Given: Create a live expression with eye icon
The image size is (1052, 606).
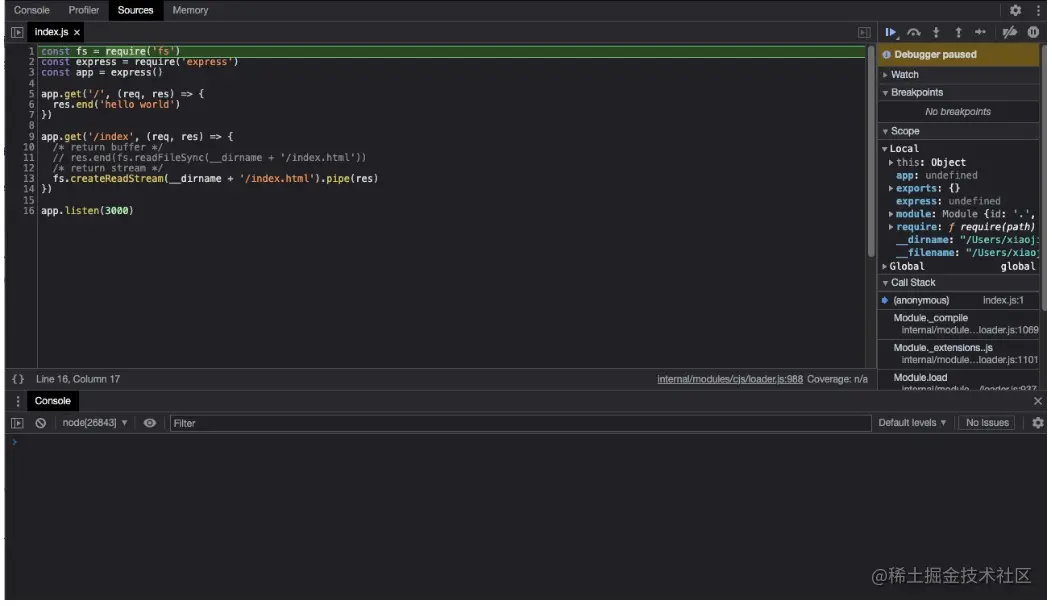Looking at the screenshot, I should click(x=150, y=423).
